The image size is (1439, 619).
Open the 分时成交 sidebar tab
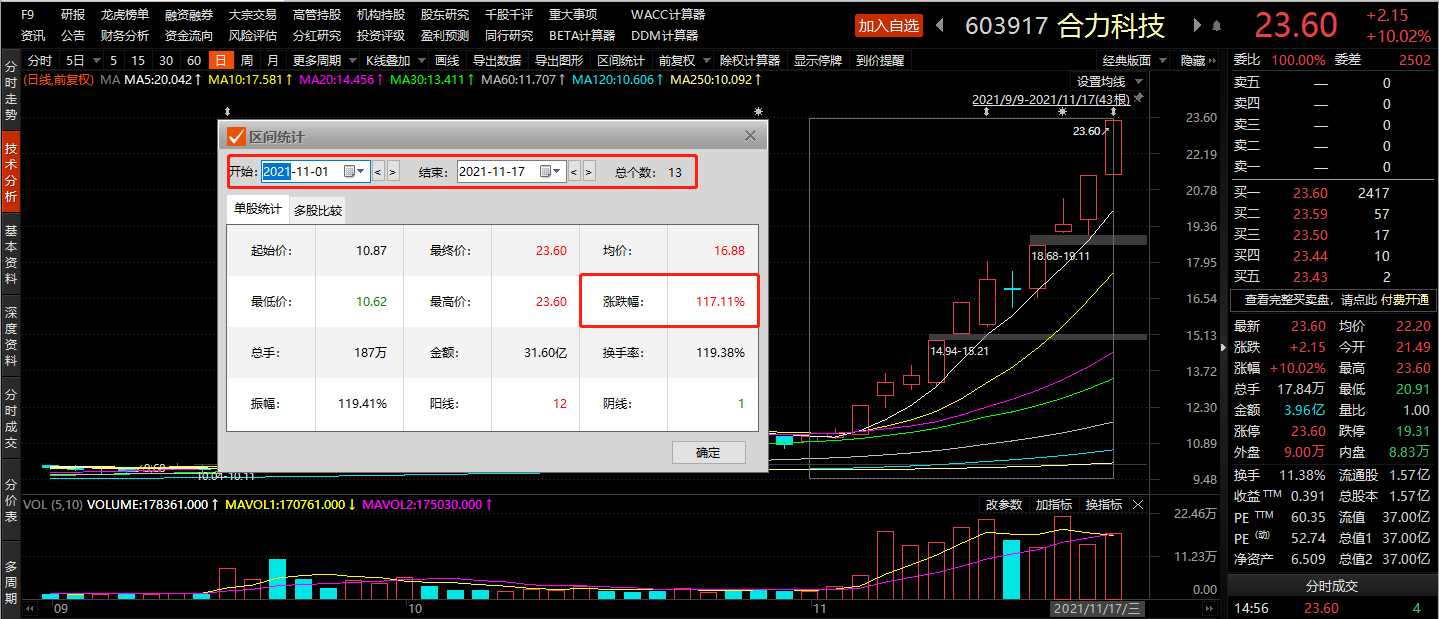10,416
